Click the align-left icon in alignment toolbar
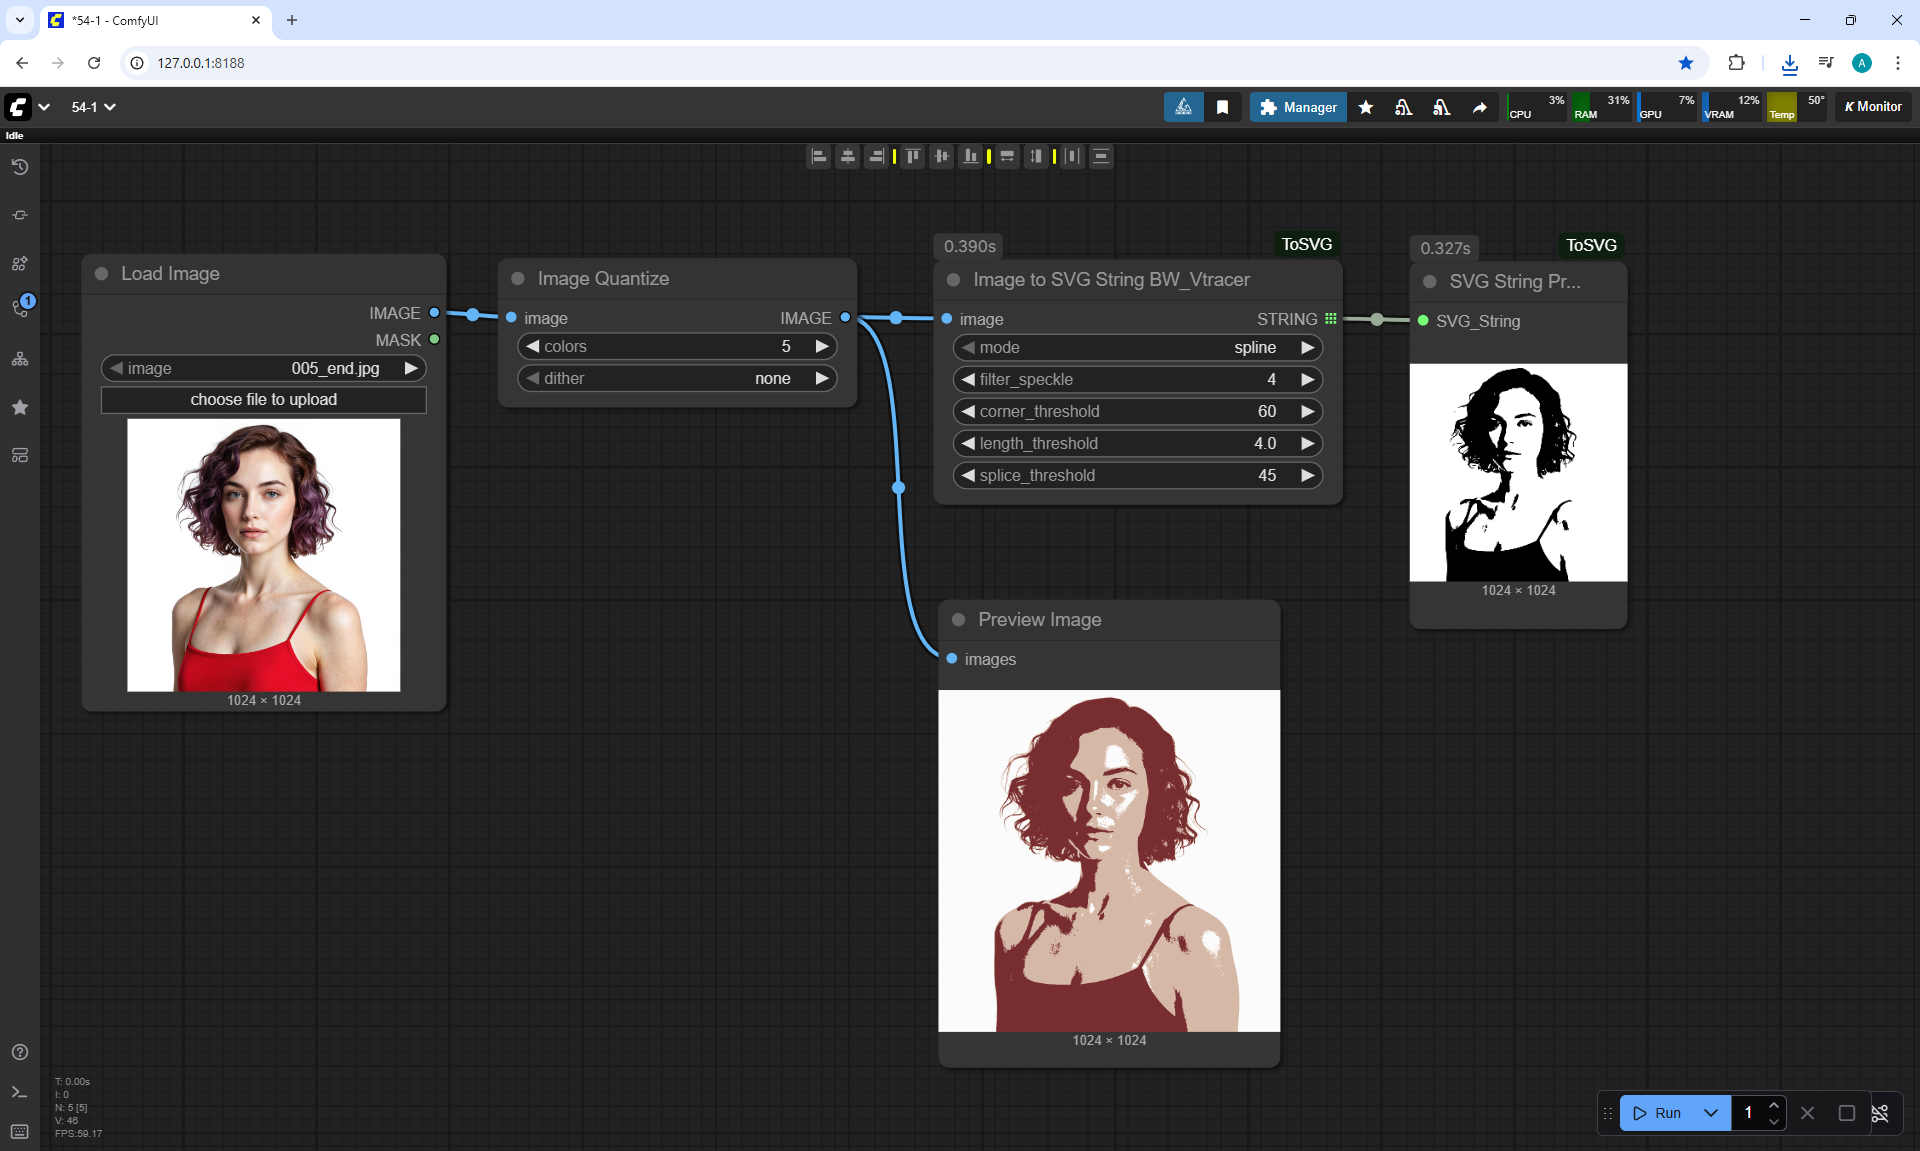The width and height of the screenshot is (1920, 1151). [x=818, y=156]
